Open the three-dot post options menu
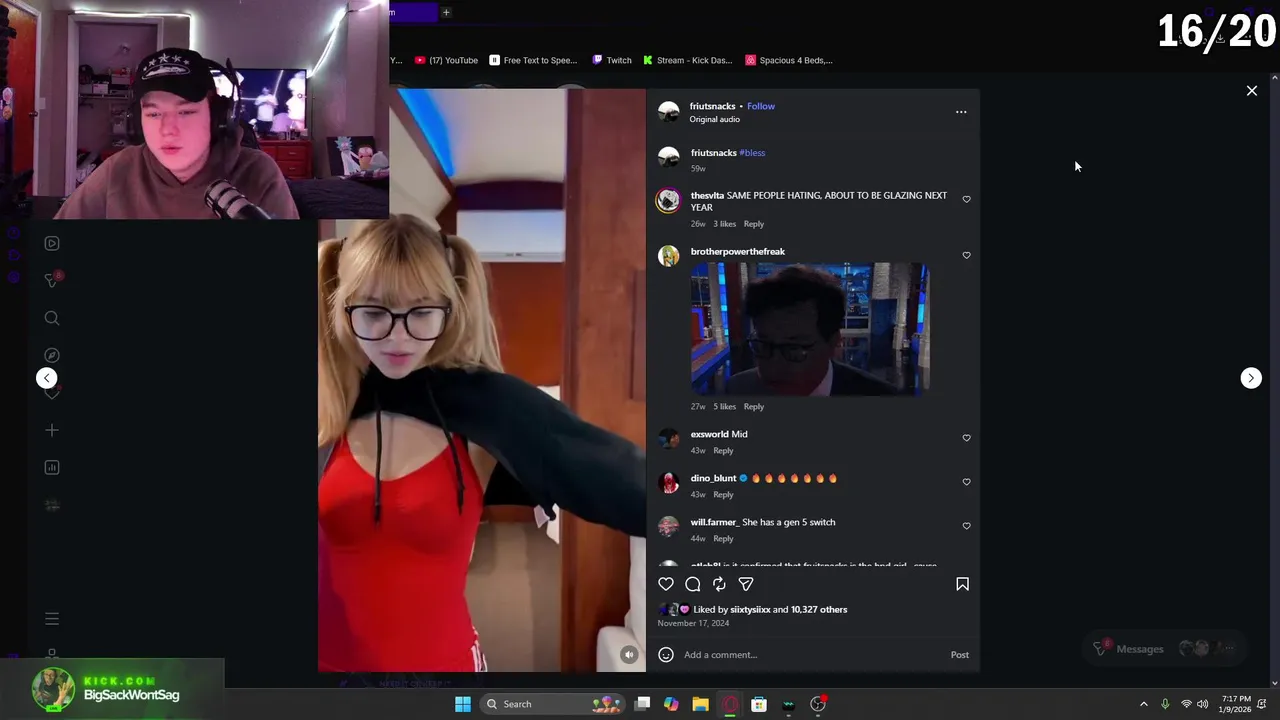This screenshot has height=720, width=1280. click(x=961, y=112)
